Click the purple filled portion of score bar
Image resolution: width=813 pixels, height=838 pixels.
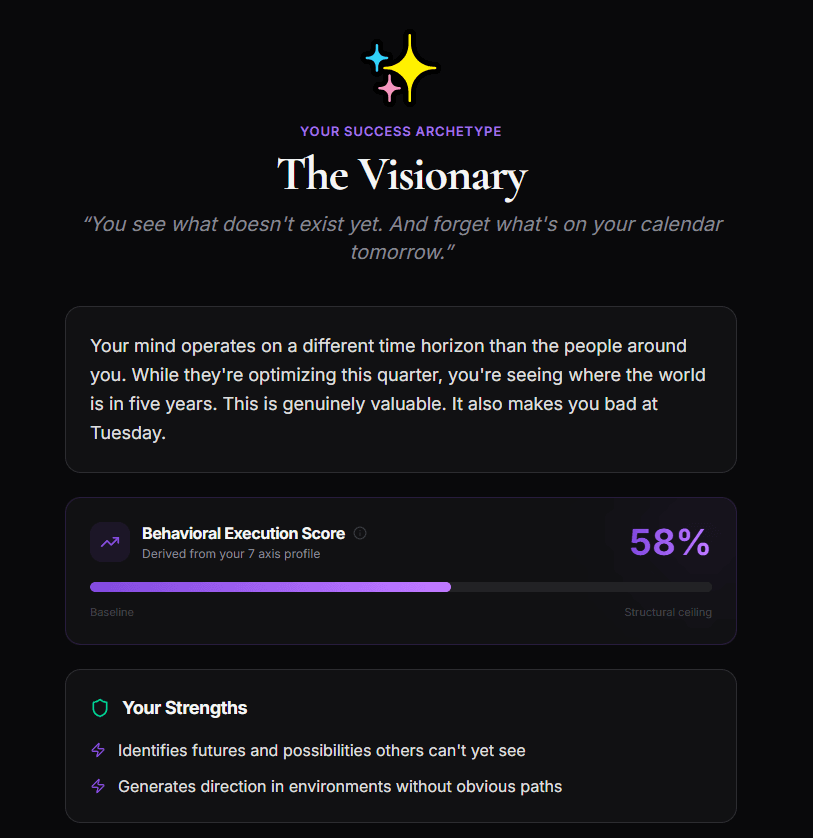tap(270, 587)
